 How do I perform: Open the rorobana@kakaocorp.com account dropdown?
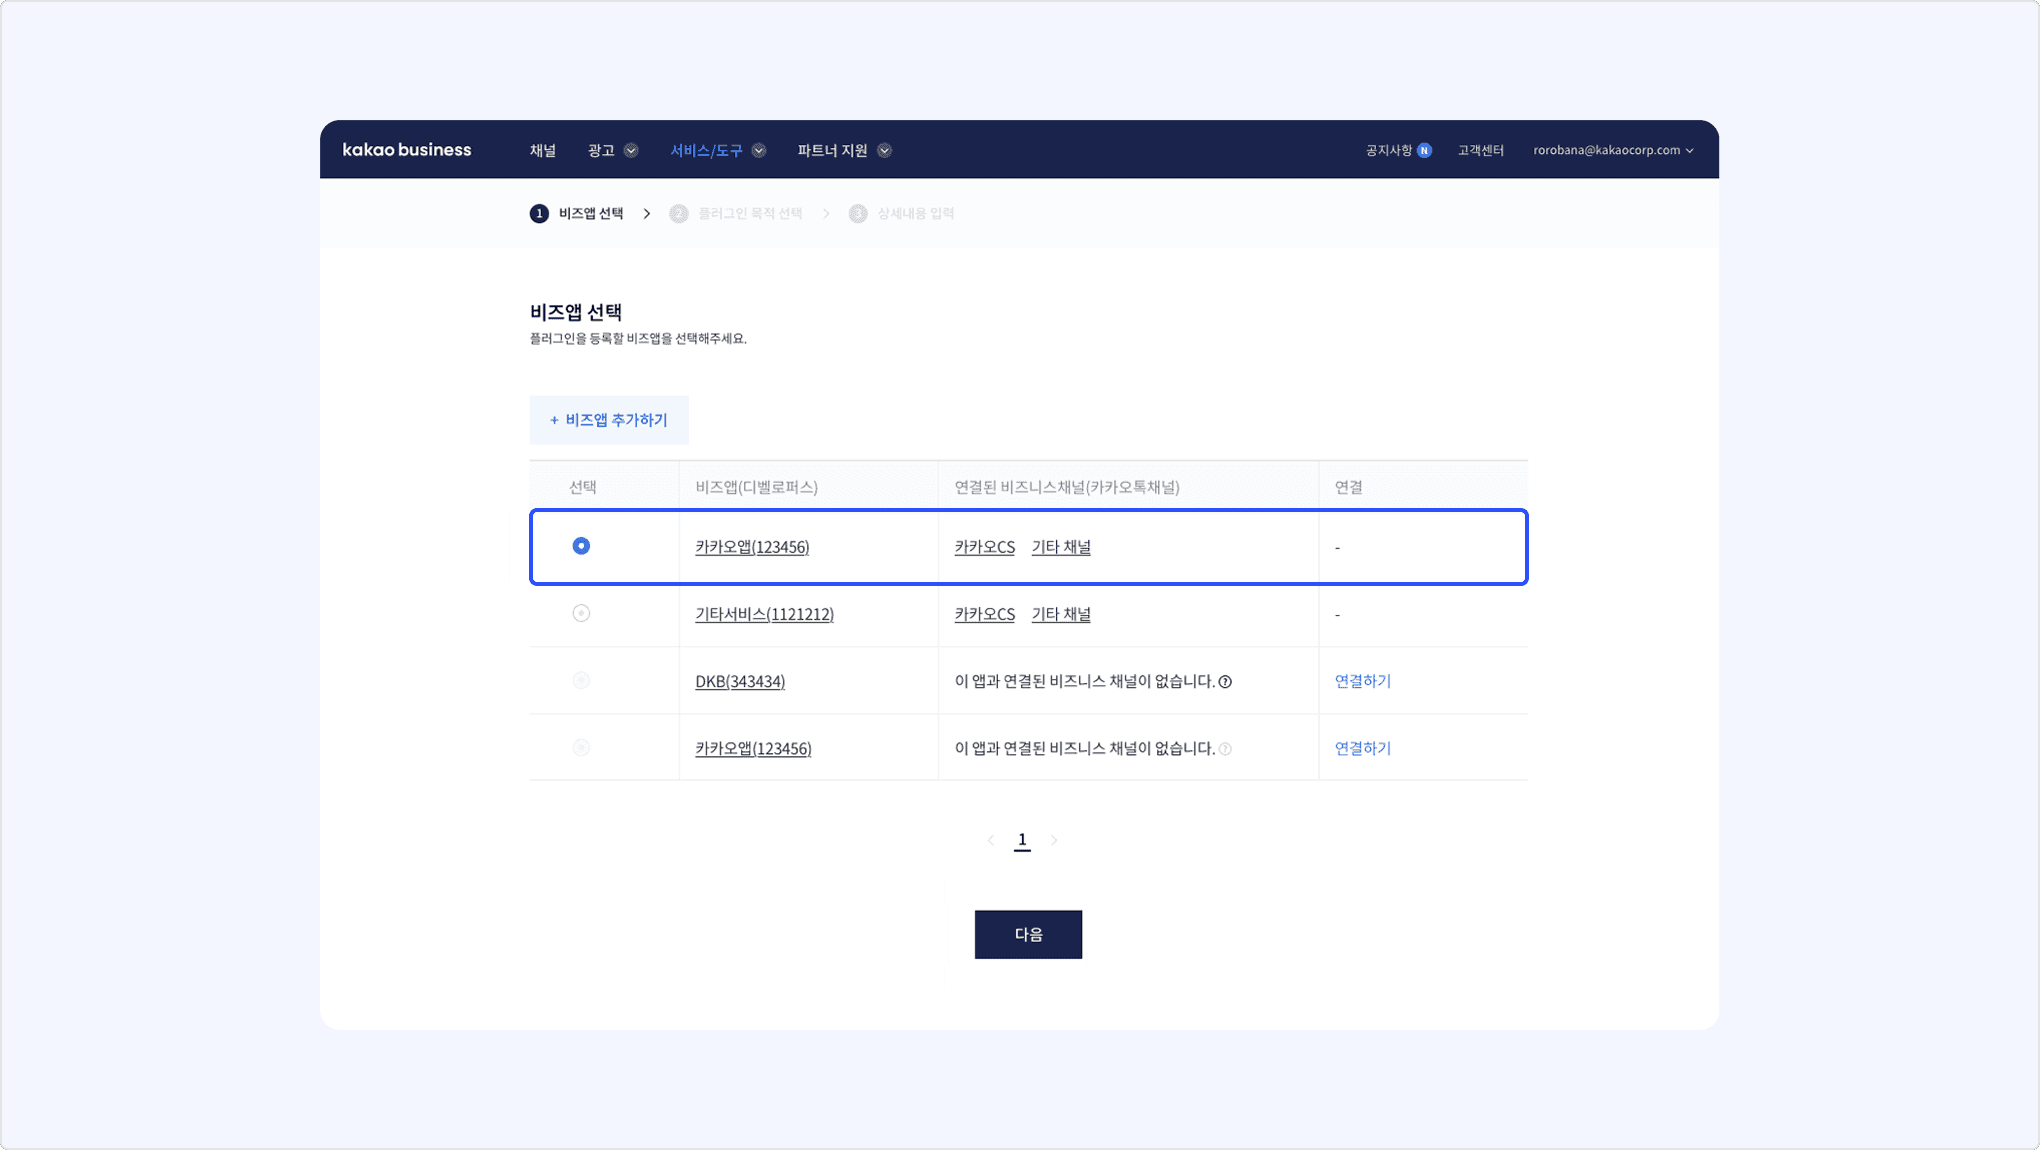[1612, 150]
